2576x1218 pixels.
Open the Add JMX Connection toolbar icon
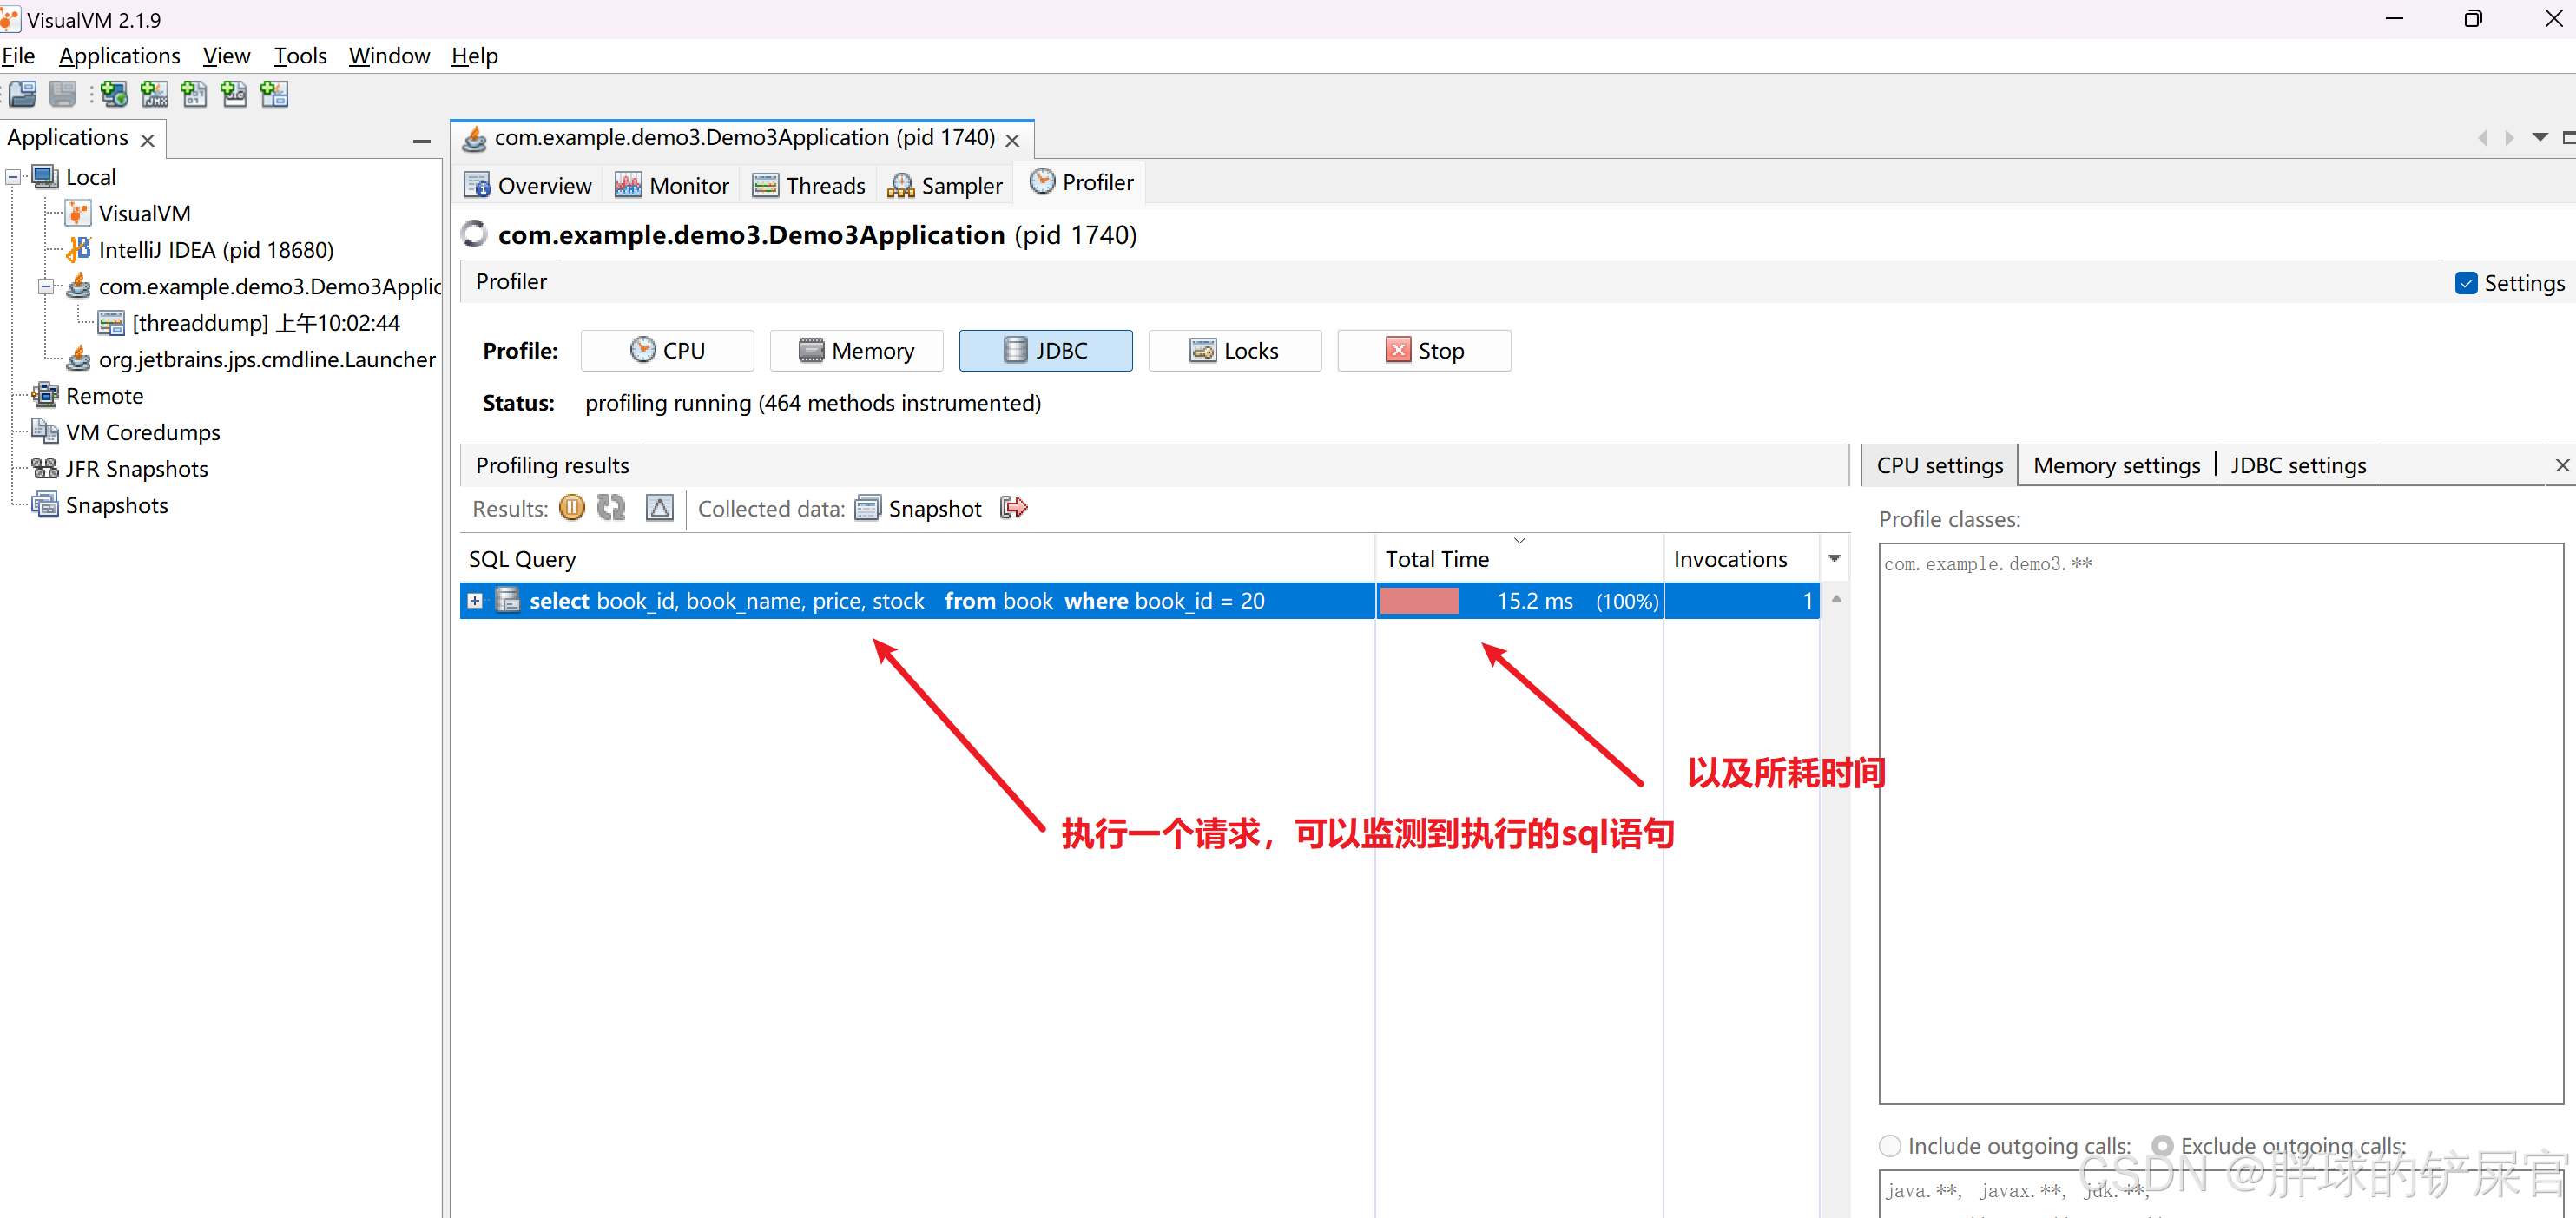(x=154, y=93)
